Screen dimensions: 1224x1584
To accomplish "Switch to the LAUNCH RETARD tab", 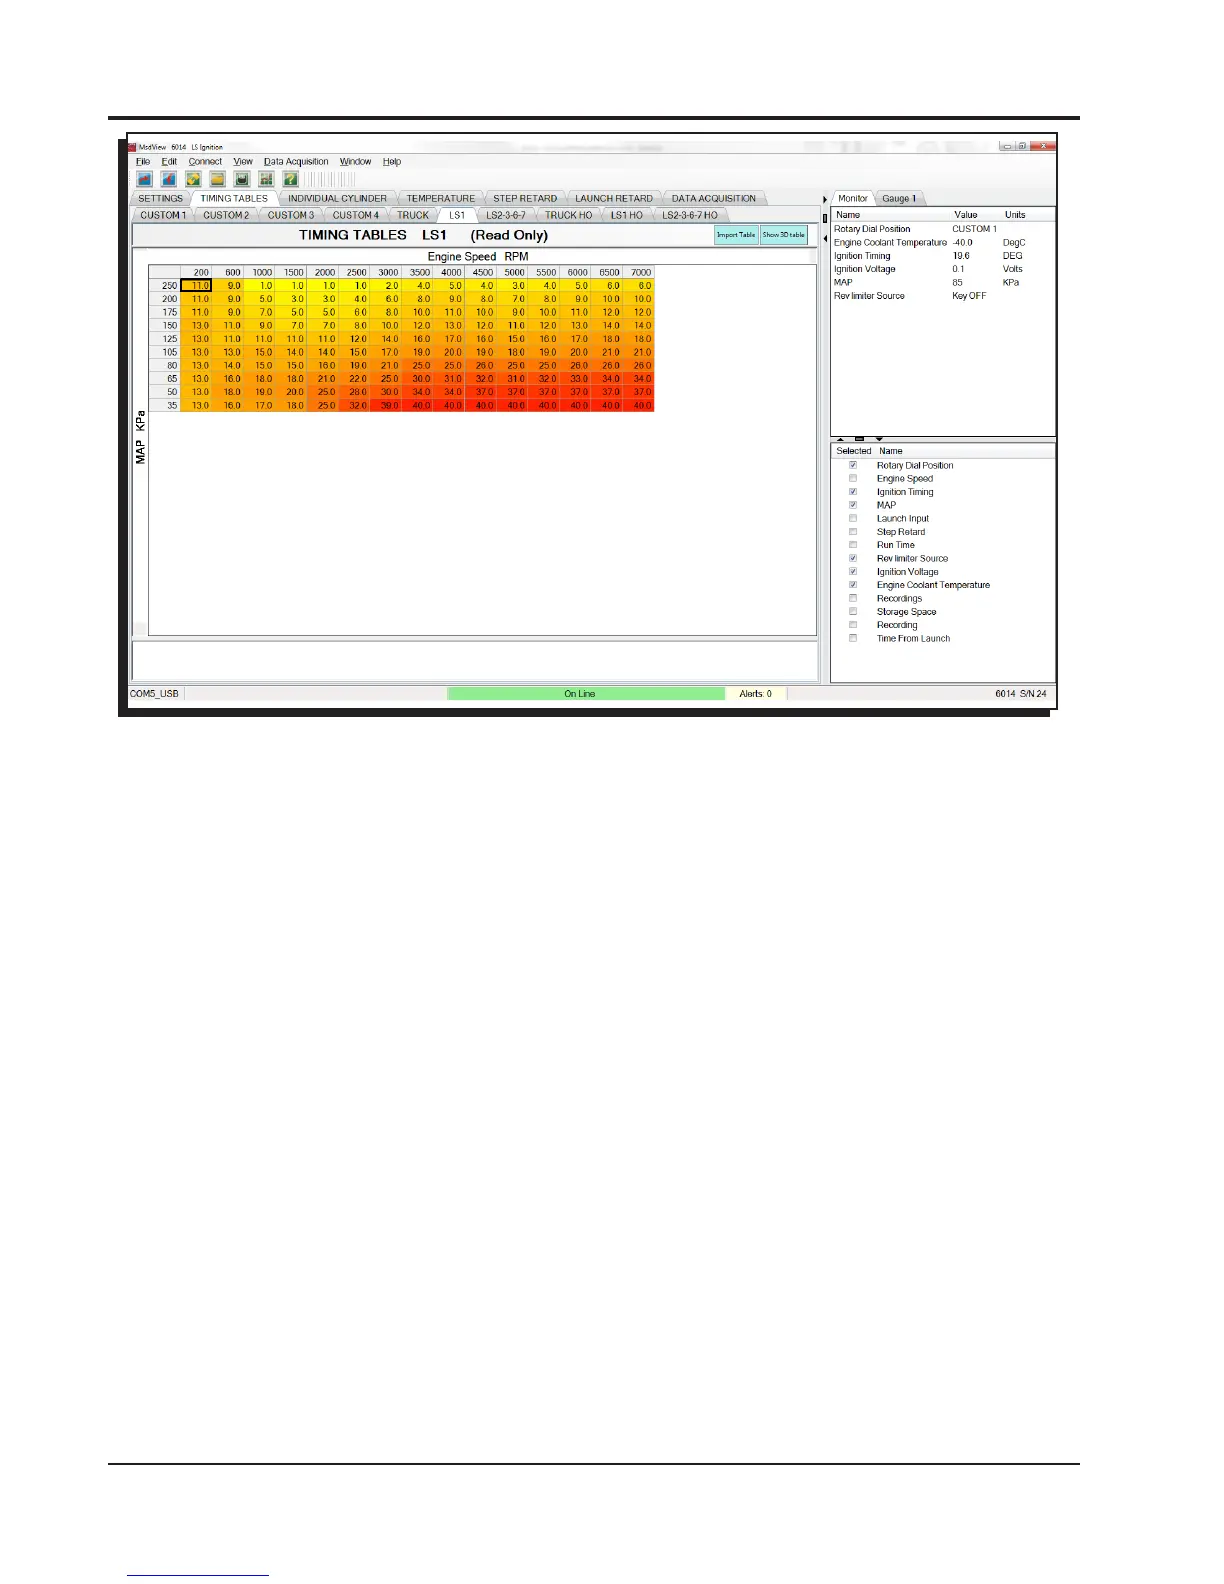I will point(613,198).
